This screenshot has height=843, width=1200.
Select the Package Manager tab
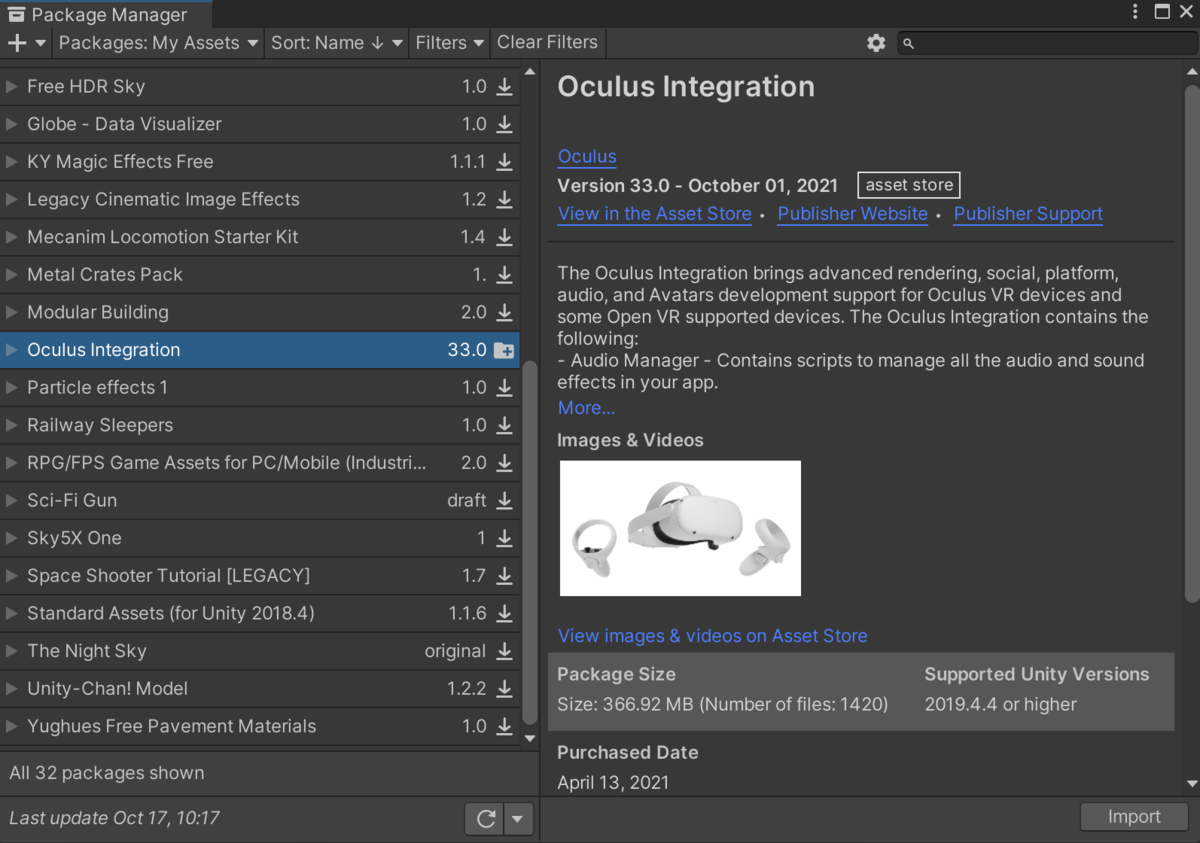point(106,15)
